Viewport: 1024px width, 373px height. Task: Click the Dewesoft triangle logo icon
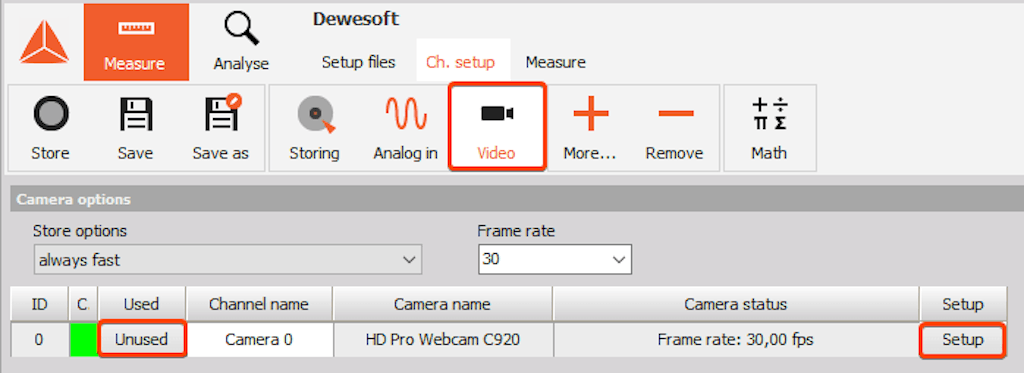[x=43, y=43]
